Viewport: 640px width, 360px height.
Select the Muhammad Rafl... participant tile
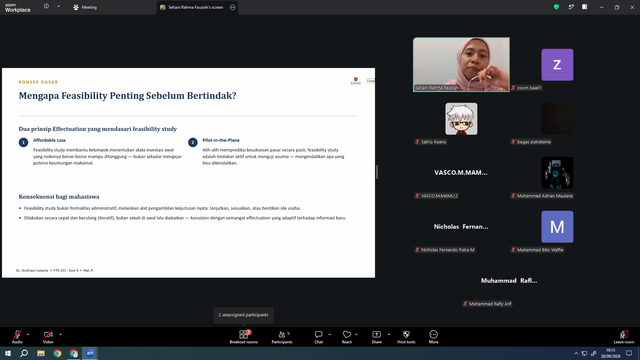click(509, 280)
